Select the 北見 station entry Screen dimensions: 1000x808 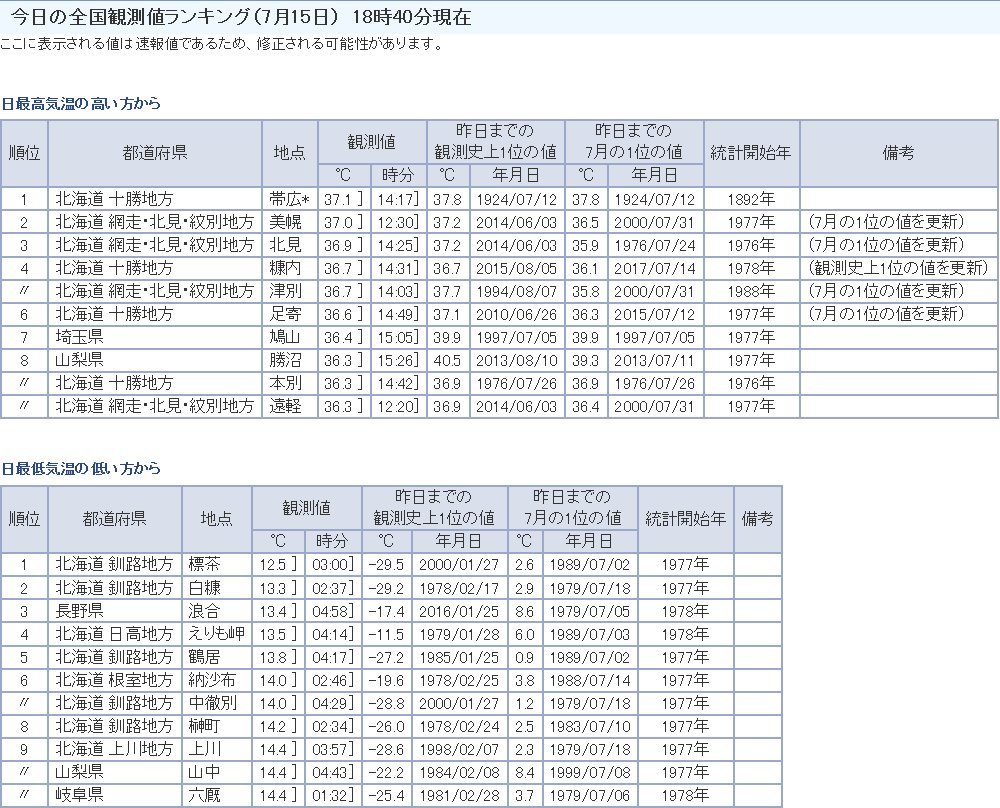point(284,244)
